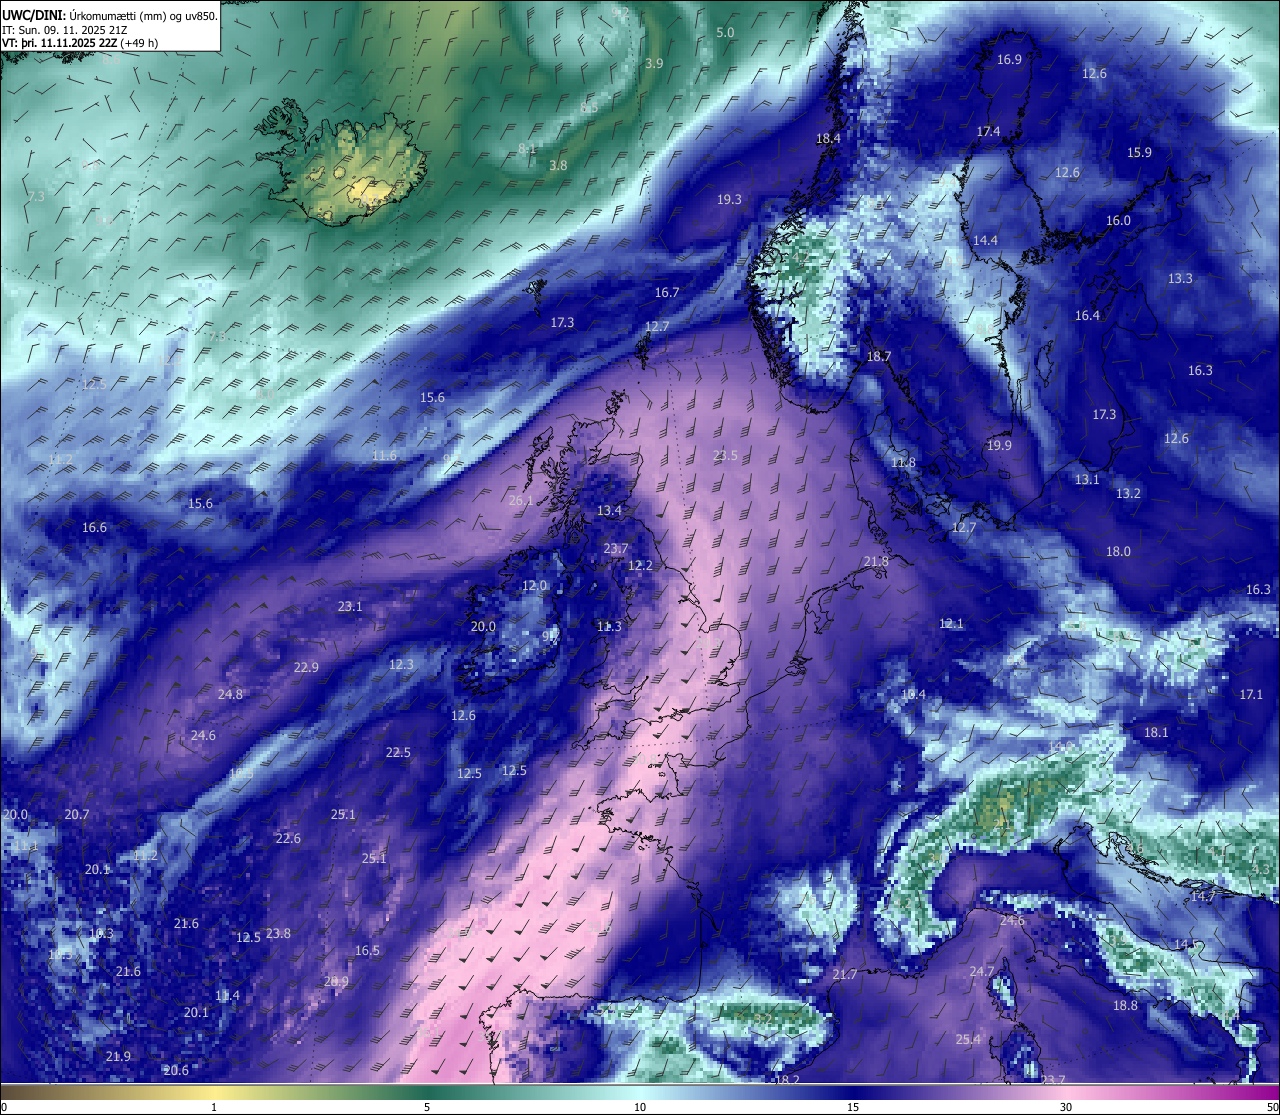Click the VT valid time line (+49 h)
This screenshot has height=1115, width=1280.
80,43
